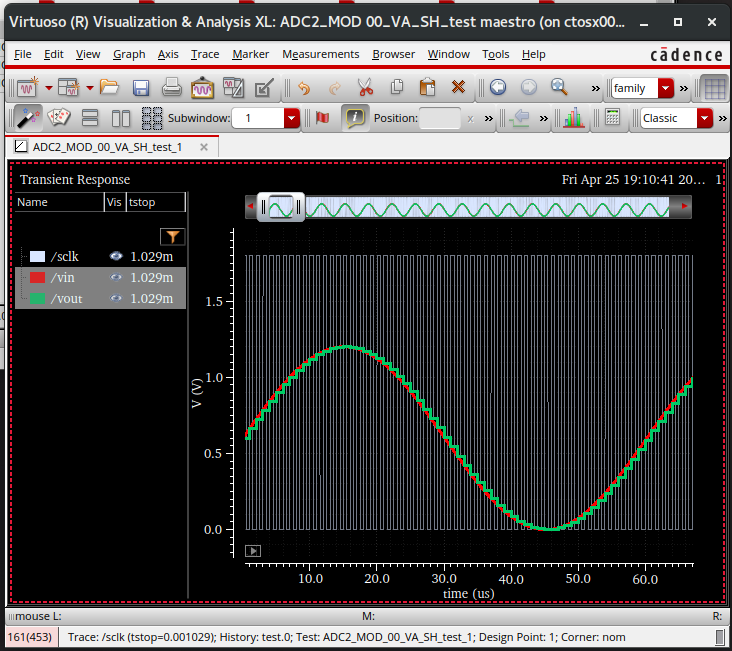Hide the /vin trace with its eye icon
Screen dimensions: 732x651
click(x=117, y=278)
